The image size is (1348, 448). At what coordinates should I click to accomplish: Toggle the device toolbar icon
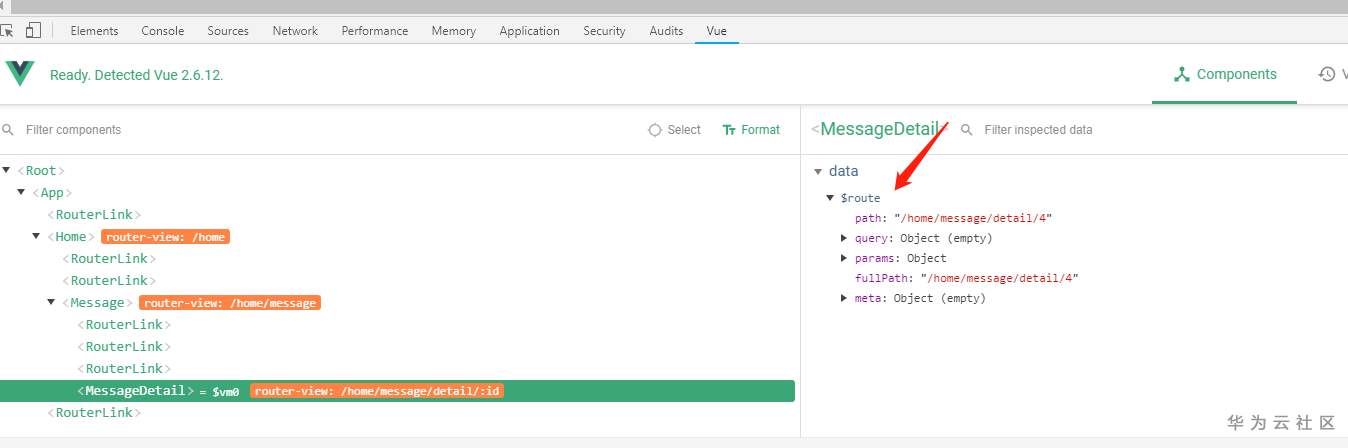[x=33, y=31]
